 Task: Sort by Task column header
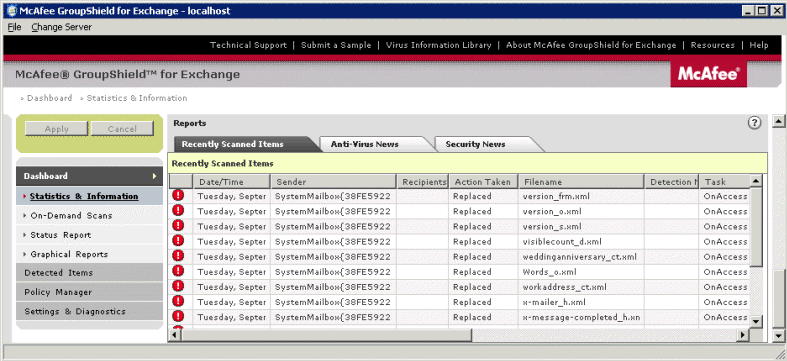click(724, 182)
